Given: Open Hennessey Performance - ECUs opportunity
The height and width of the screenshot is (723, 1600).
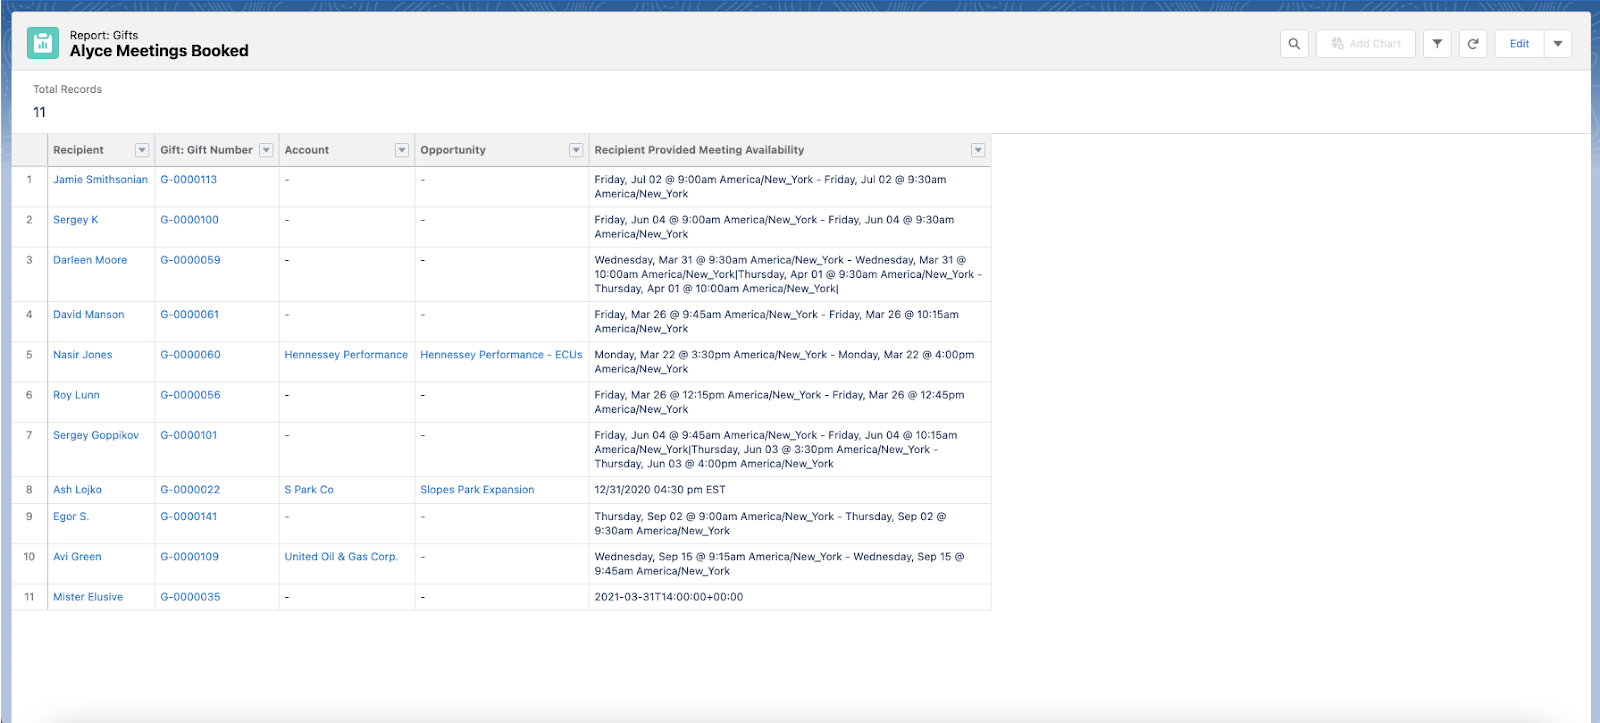Looking at the screenshot, I should (x=501, y=355).
